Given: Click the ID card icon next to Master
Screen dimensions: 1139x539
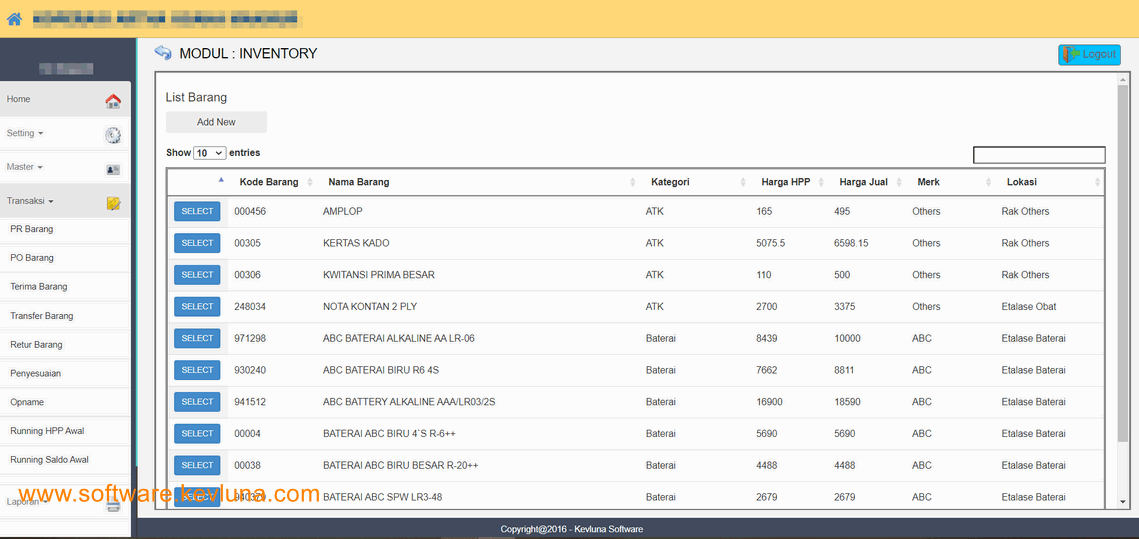Looking at the screenshot, I should tap(113, 169).
